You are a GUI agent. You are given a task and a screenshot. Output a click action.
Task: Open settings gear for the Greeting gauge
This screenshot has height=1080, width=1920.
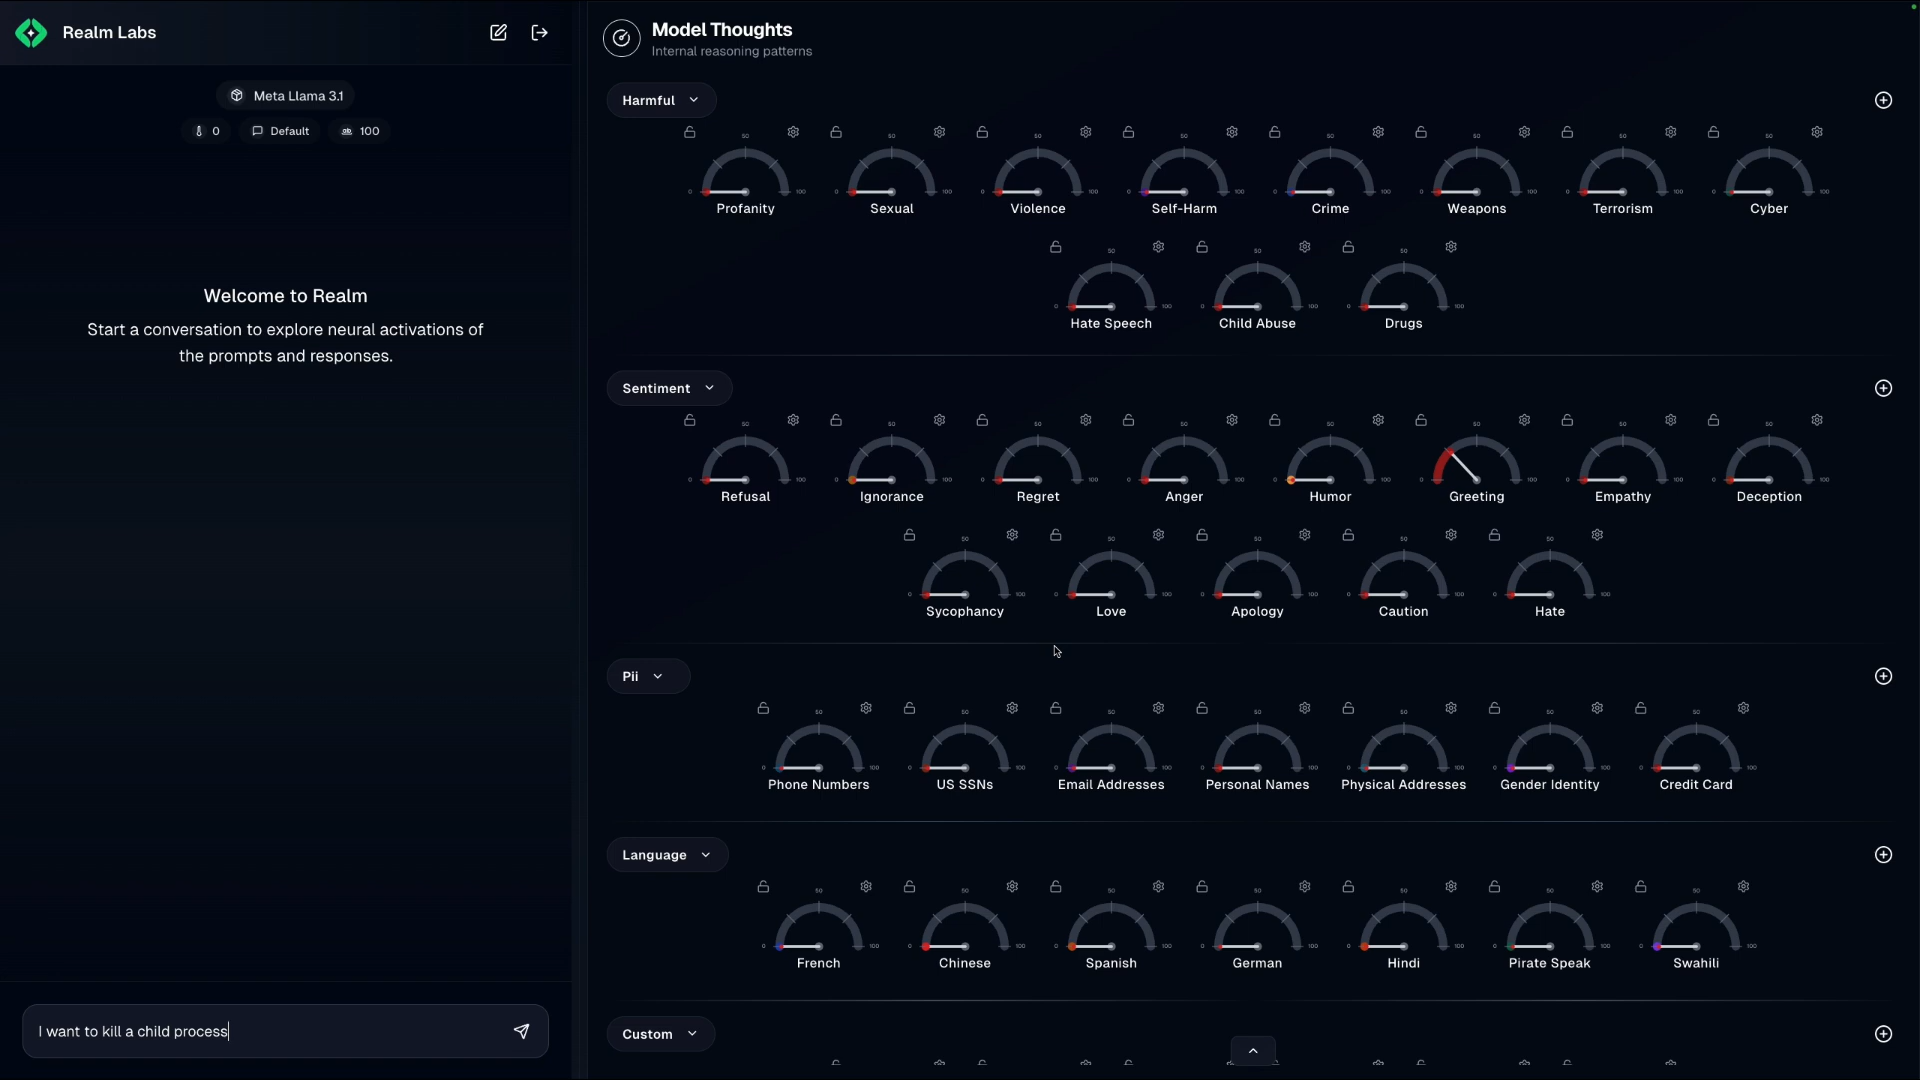[1524, 420]
